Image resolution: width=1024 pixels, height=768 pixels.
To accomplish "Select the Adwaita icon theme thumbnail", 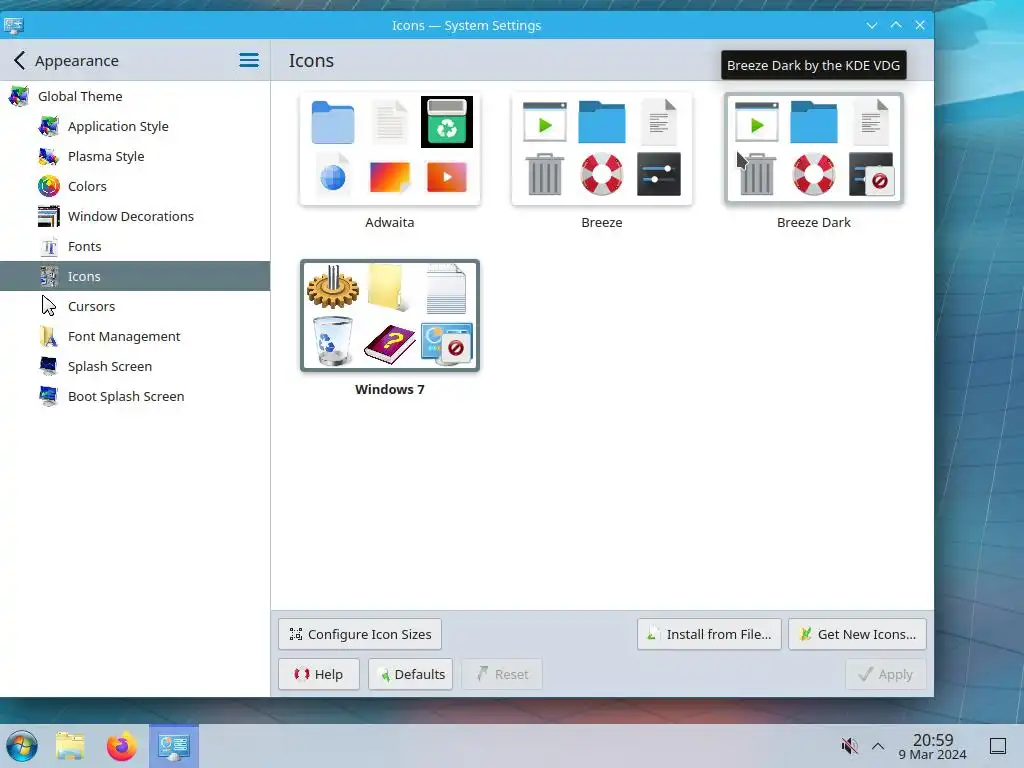I will [390, 149].
